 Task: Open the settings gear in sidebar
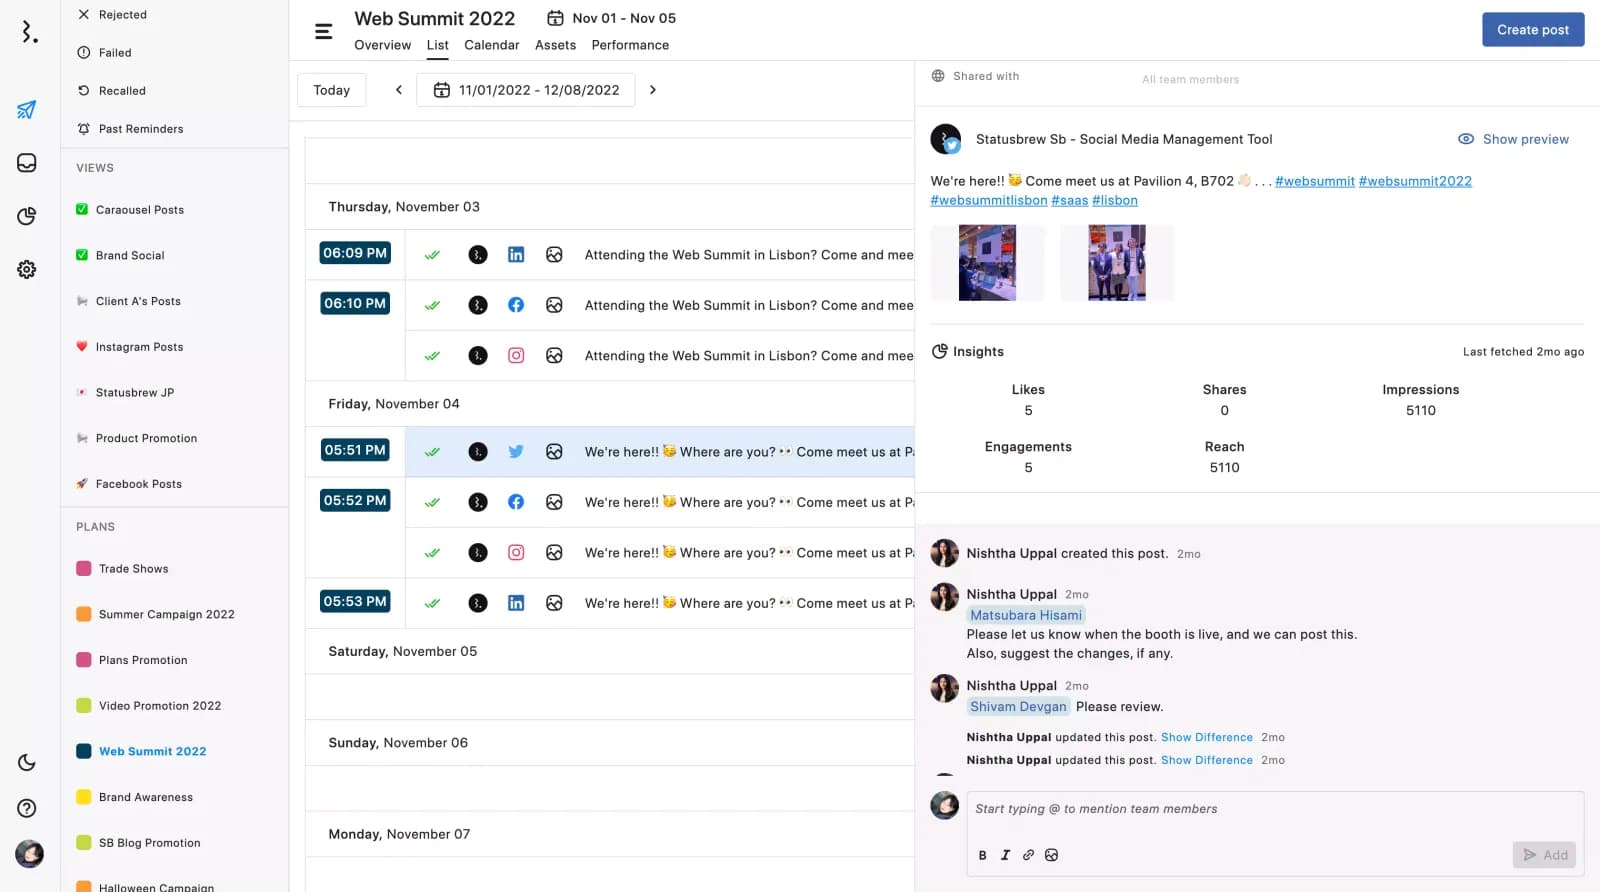tap(27, 269)
